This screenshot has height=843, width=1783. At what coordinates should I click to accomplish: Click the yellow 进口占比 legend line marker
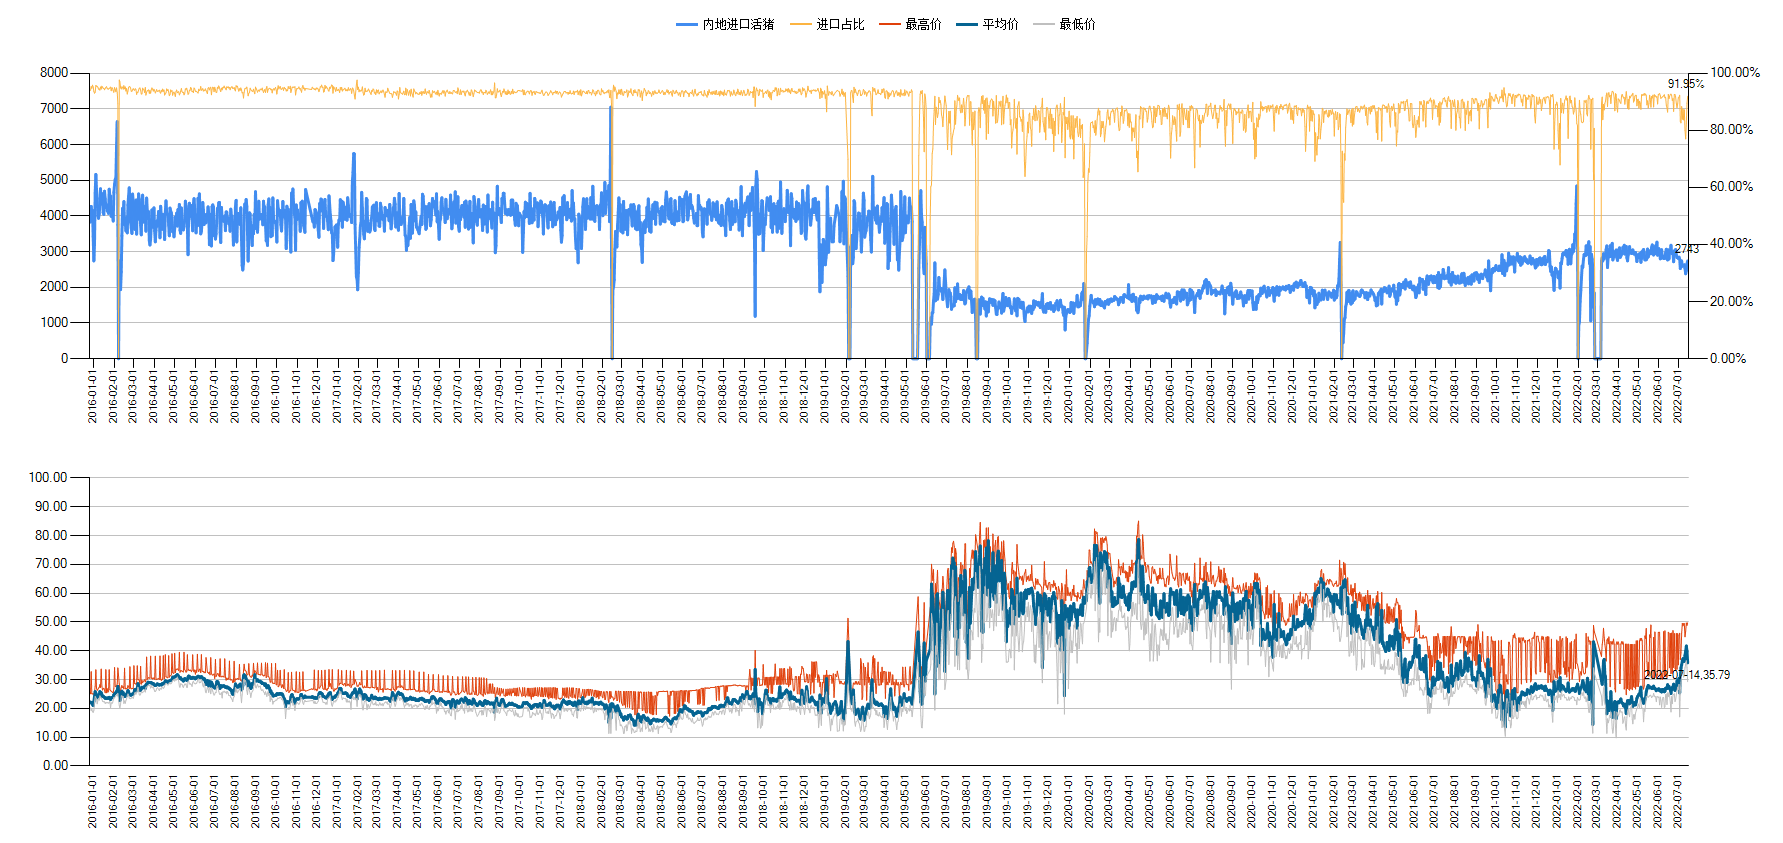click(x=801, y=24)
